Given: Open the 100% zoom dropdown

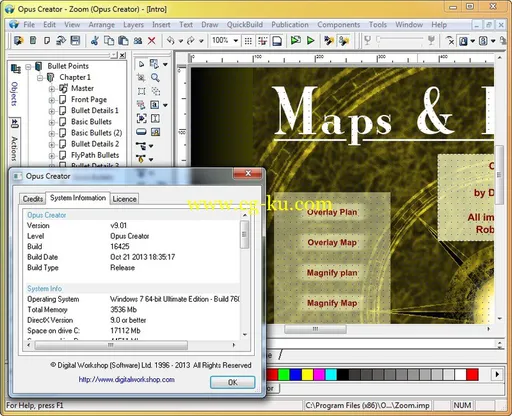Looking at the screenshot, I should (236, 41).
